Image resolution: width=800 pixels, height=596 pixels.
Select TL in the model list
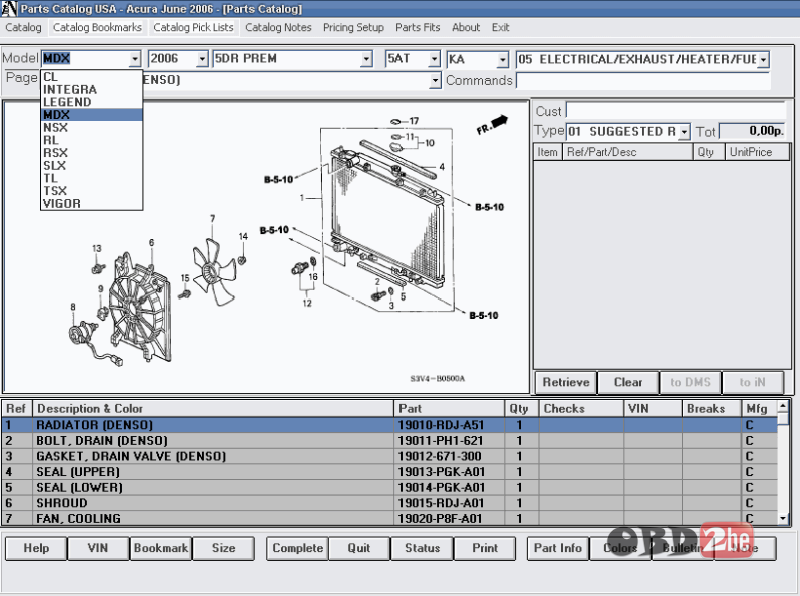pos(91,178)
